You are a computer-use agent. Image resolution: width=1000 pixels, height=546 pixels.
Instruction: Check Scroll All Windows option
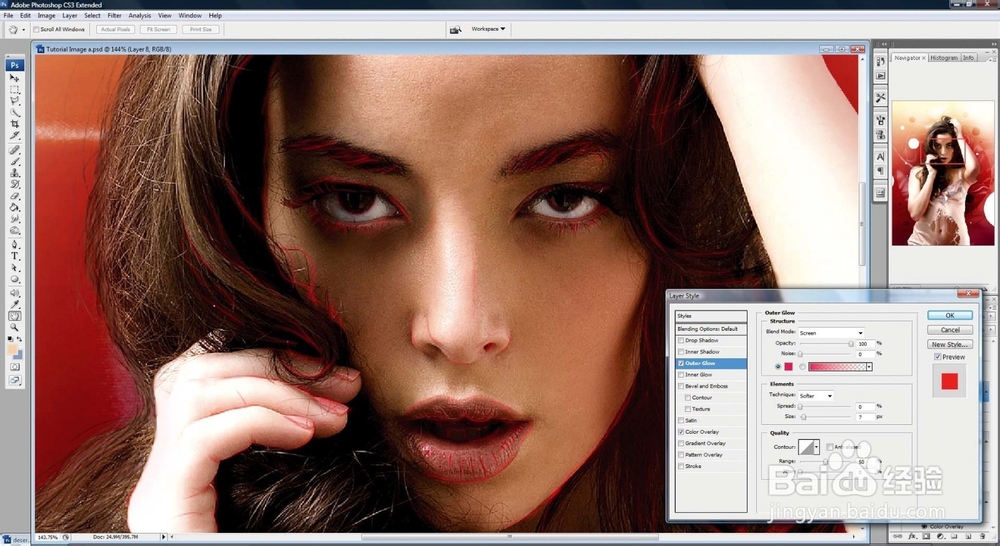click(36, 29)
